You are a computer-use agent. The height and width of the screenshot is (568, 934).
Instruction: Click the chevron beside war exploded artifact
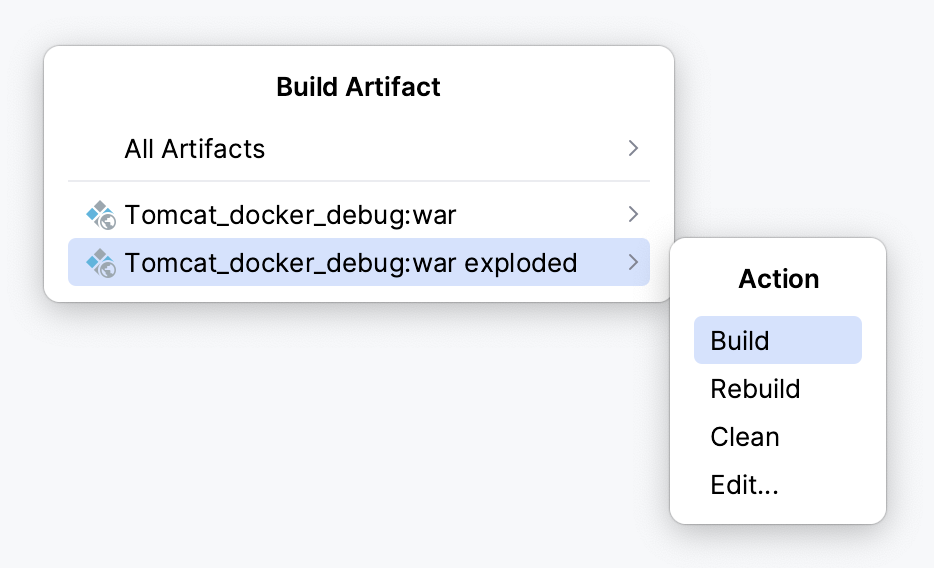632,262
